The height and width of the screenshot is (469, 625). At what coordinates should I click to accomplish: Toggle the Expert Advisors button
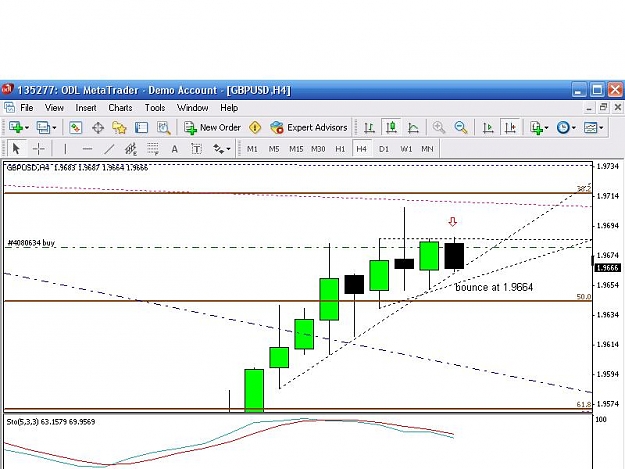tap(309, 128)
